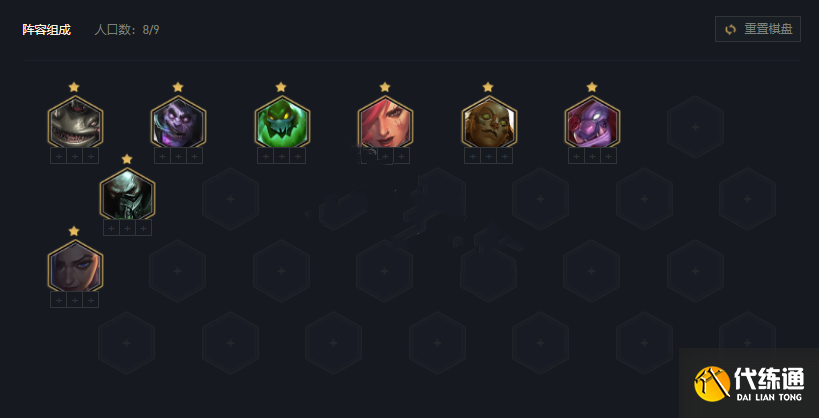The height and width of the screenshot is (418, 819).
Task: Select the gray wide-mouthed Tahm Kench champion
Action: pos(75,122)
